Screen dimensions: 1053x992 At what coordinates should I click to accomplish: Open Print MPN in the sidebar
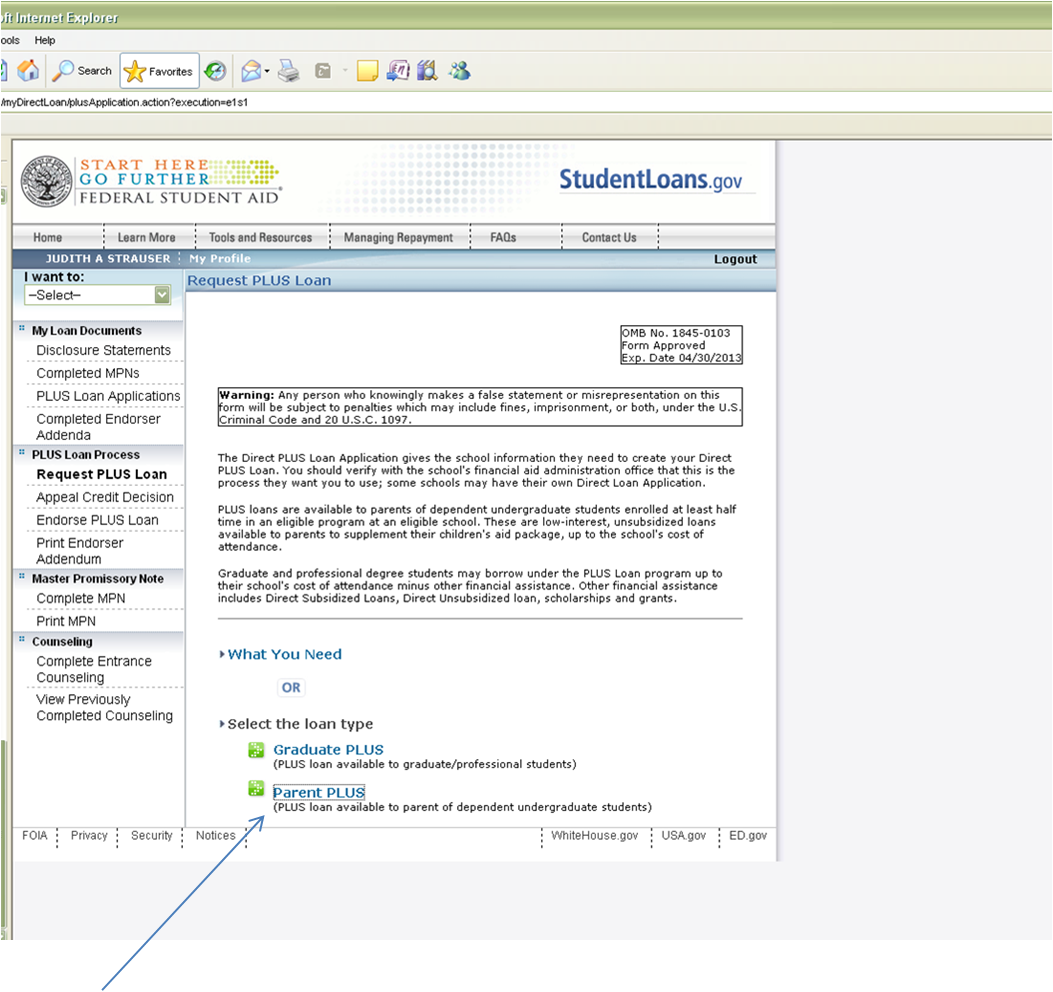click(x=66, y=621)
